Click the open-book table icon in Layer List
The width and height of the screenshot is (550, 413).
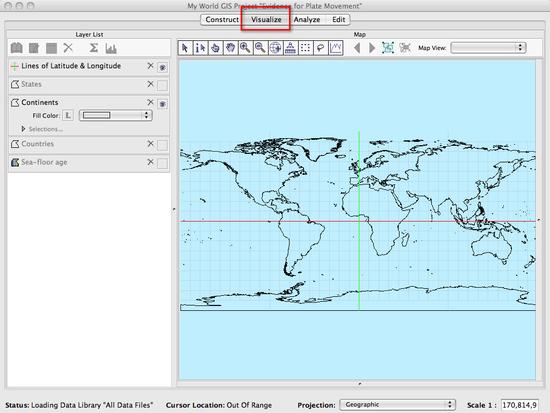pos(16,48)
